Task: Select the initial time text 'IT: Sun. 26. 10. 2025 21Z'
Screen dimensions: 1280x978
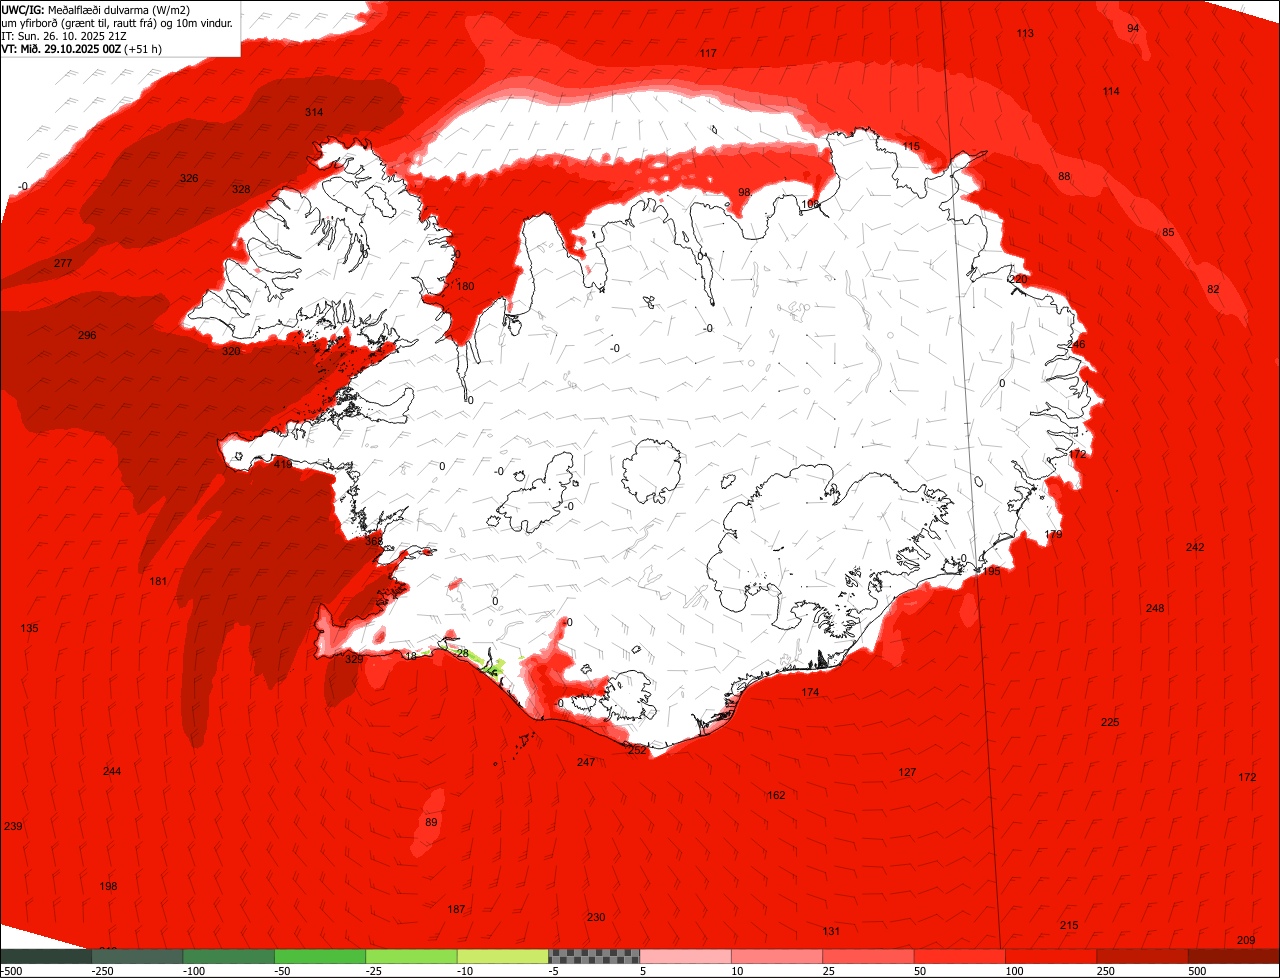Action: (63, 36)
